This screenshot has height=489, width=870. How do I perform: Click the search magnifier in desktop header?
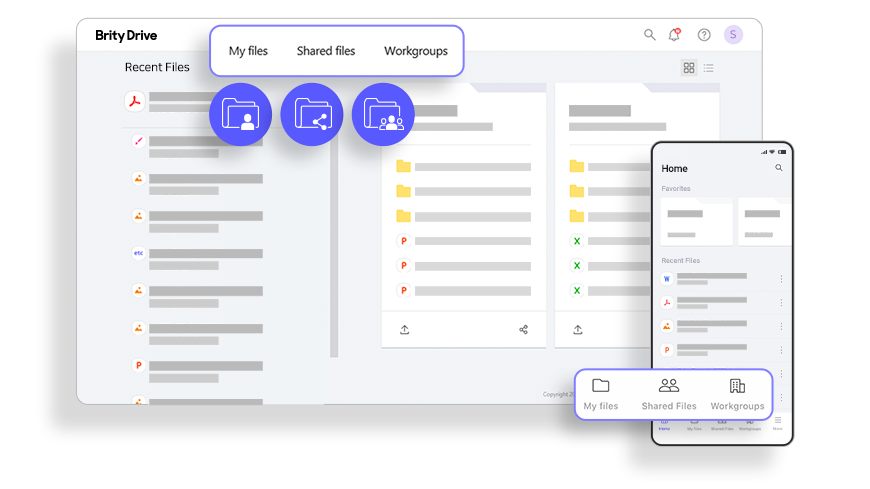[649, 35]
